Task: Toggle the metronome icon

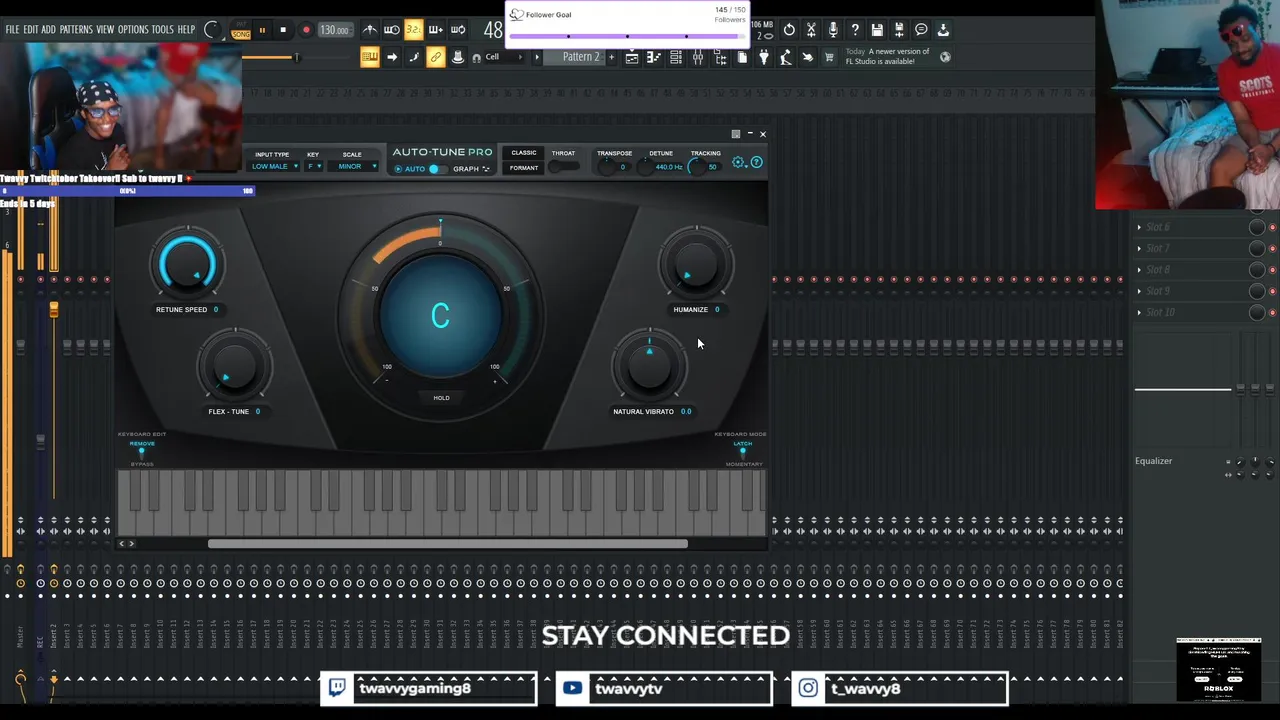Action: pos(370,30)
